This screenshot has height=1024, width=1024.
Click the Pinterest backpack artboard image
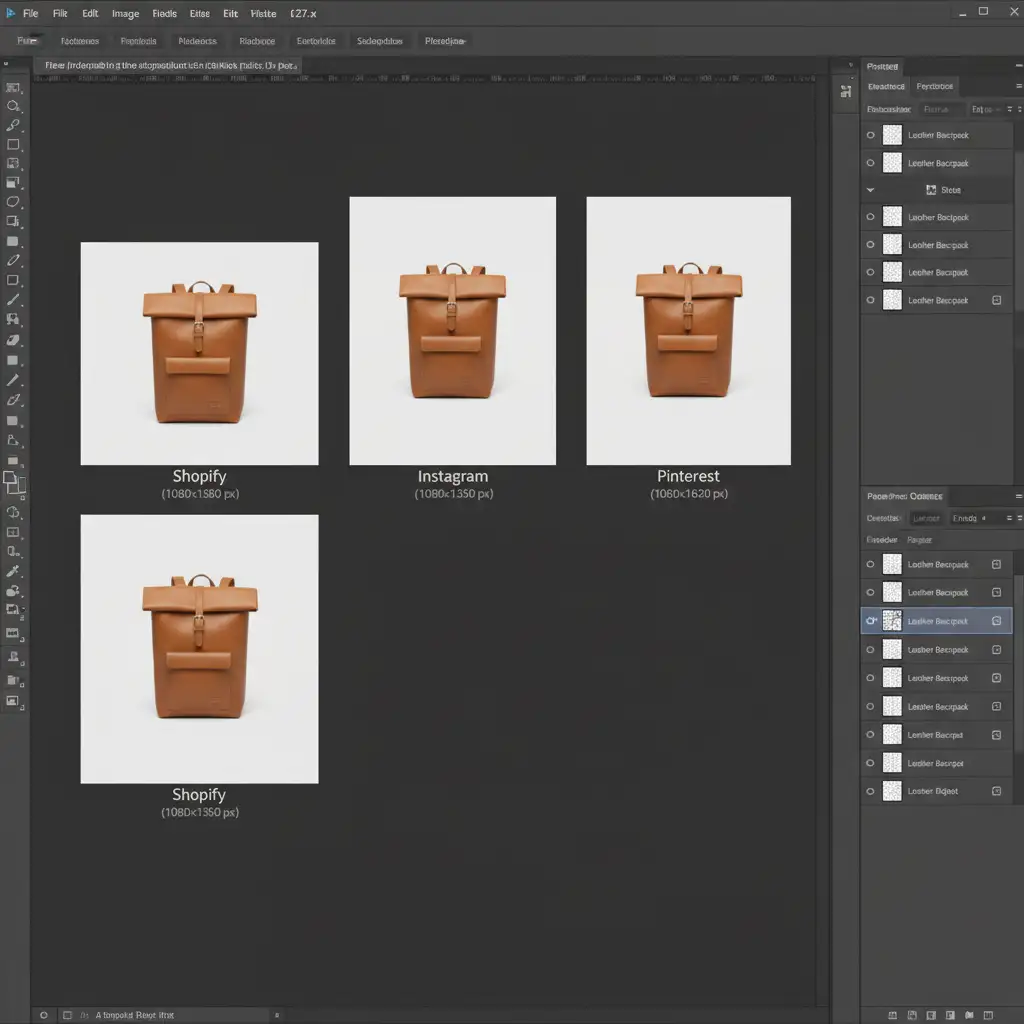(688, 331)
